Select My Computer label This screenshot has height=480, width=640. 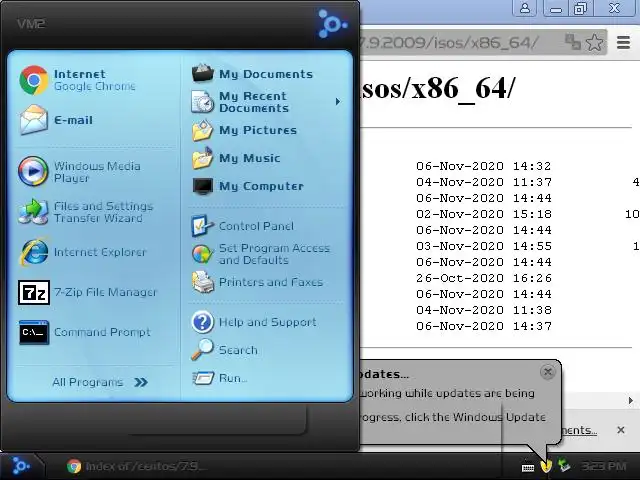point(261,187)
